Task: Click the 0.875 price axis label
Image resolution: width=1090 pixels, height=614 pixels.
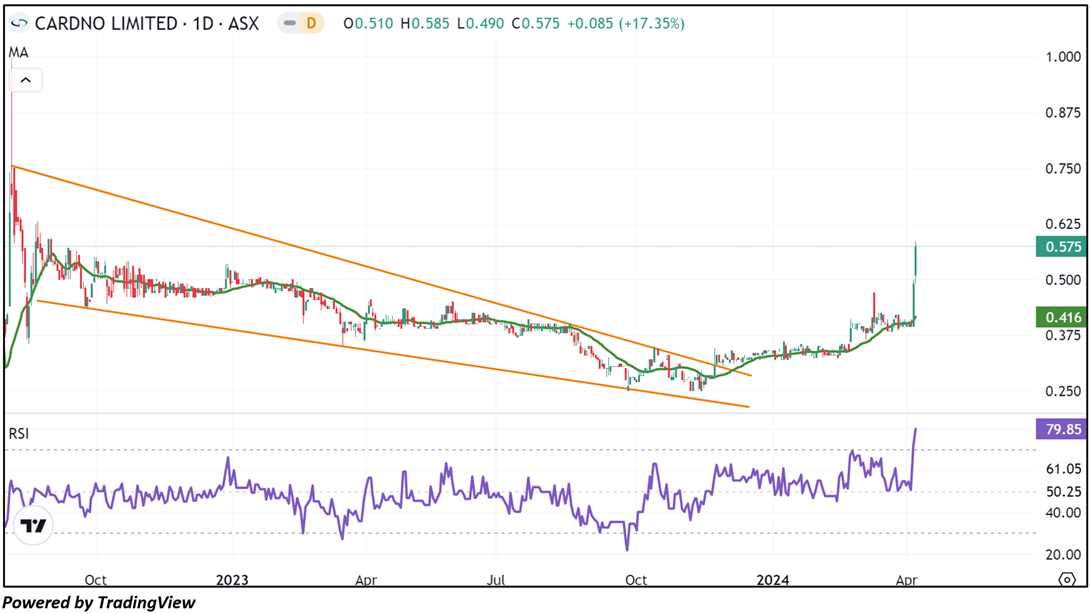Action: 1064,113
